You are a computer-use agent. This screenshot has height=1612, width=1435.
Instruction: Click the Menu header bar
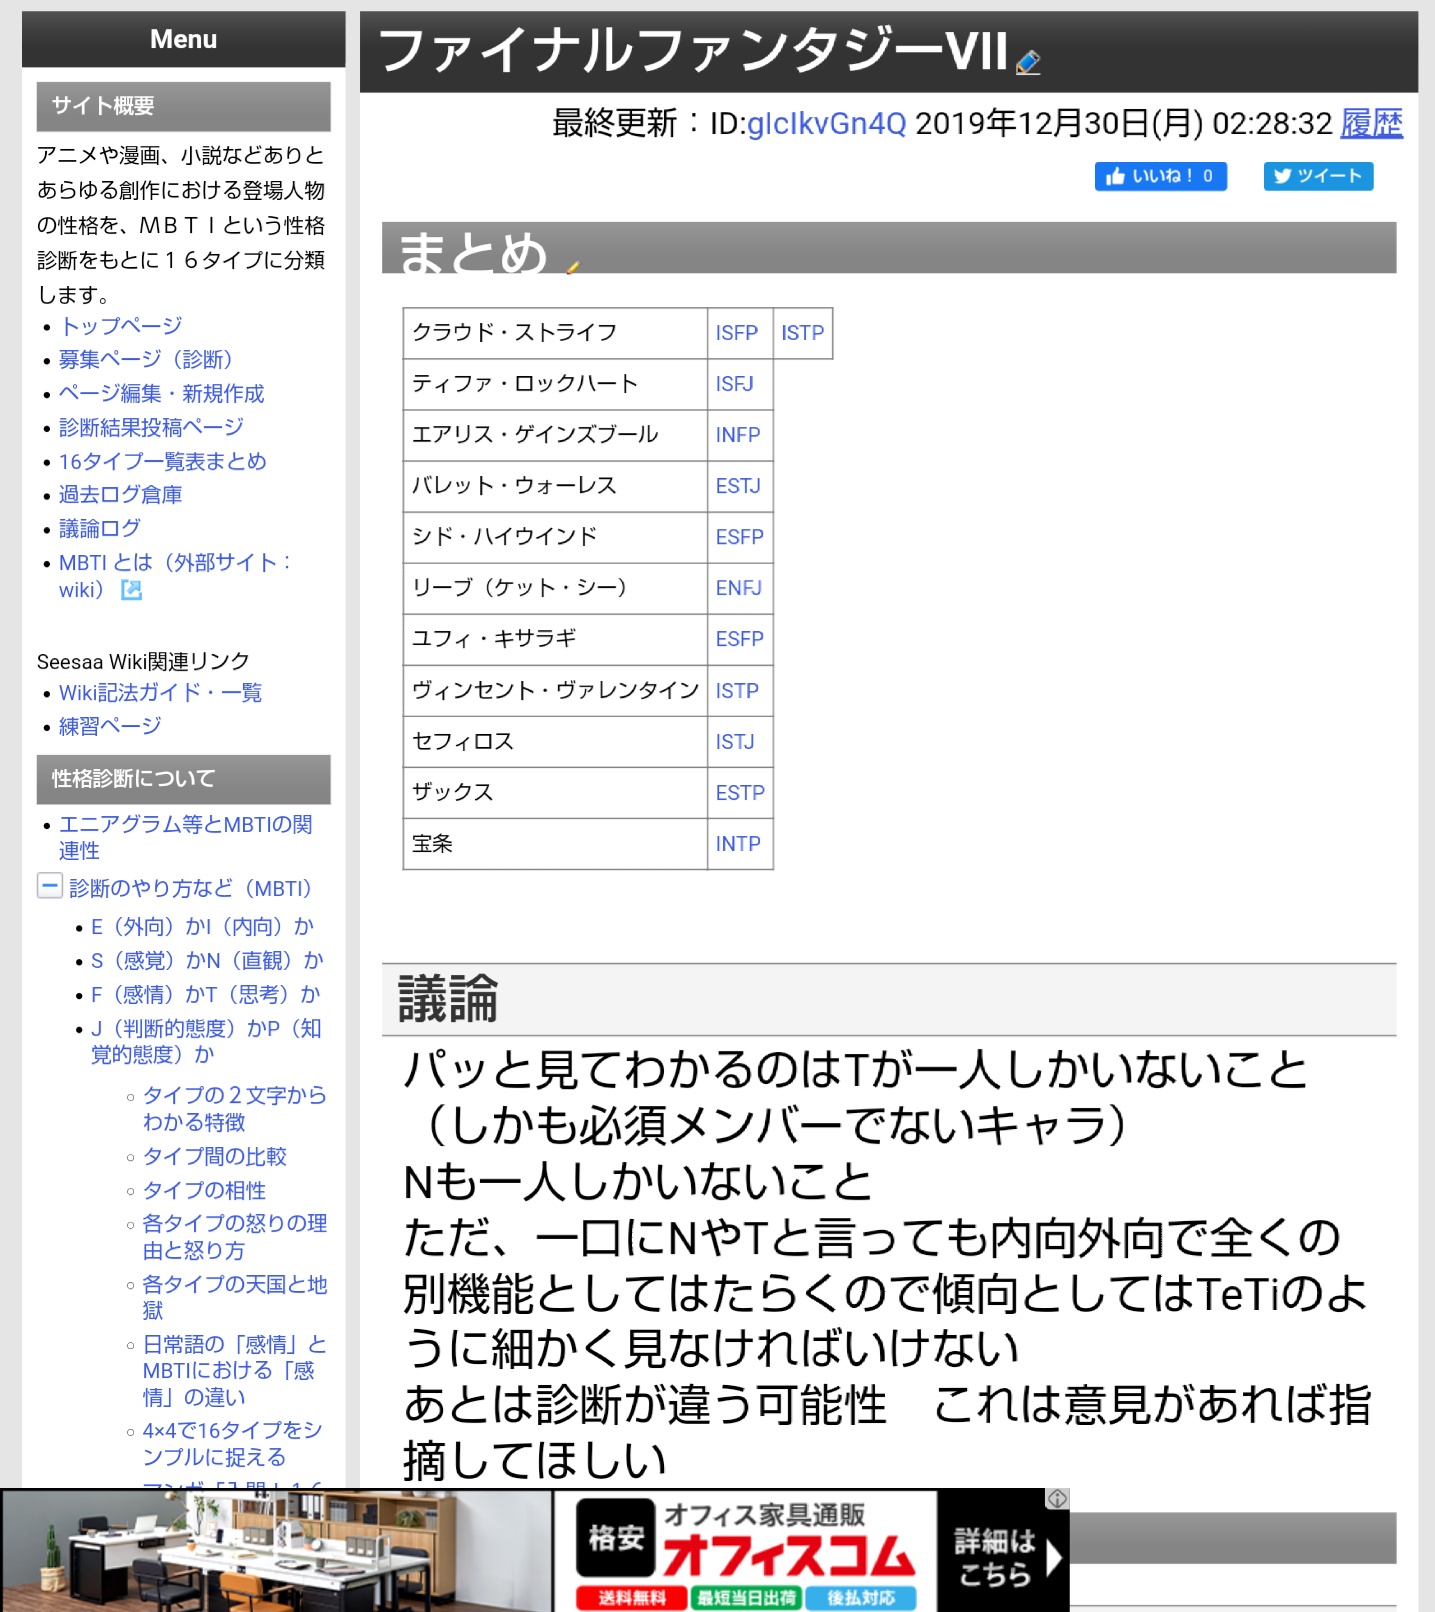coord(184,39)
